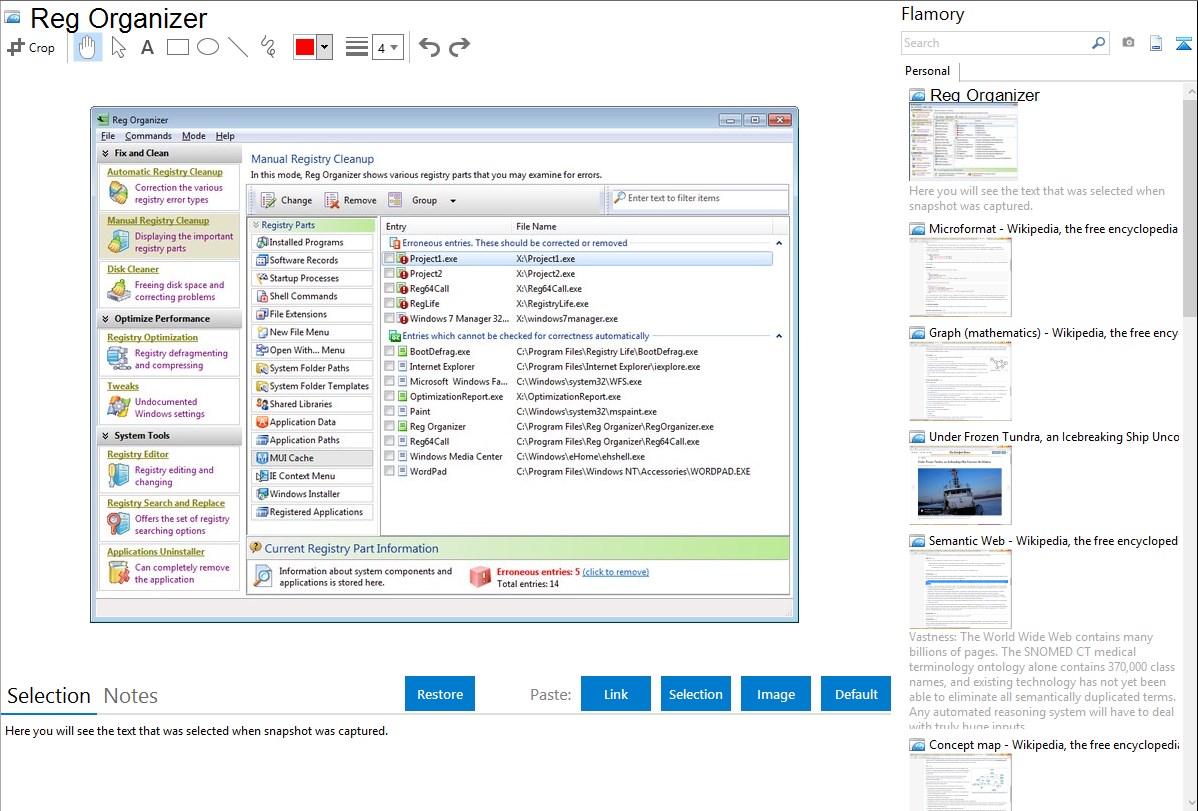Click the camera snapshot icon

click(1128, 43)
